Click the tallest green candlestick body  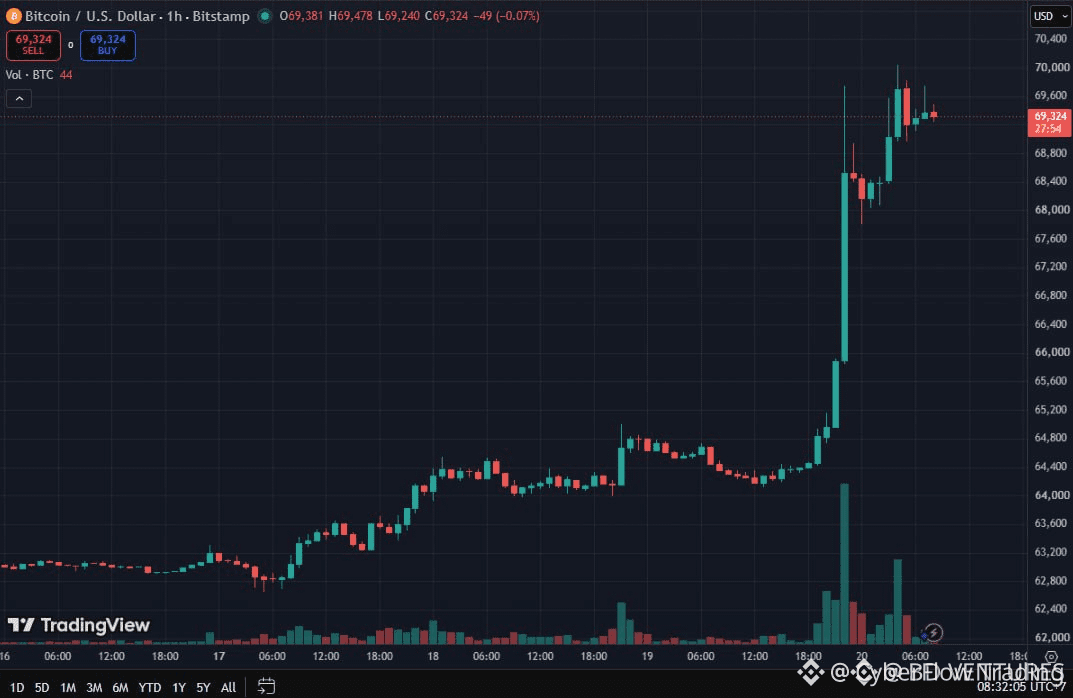(844, 267)
